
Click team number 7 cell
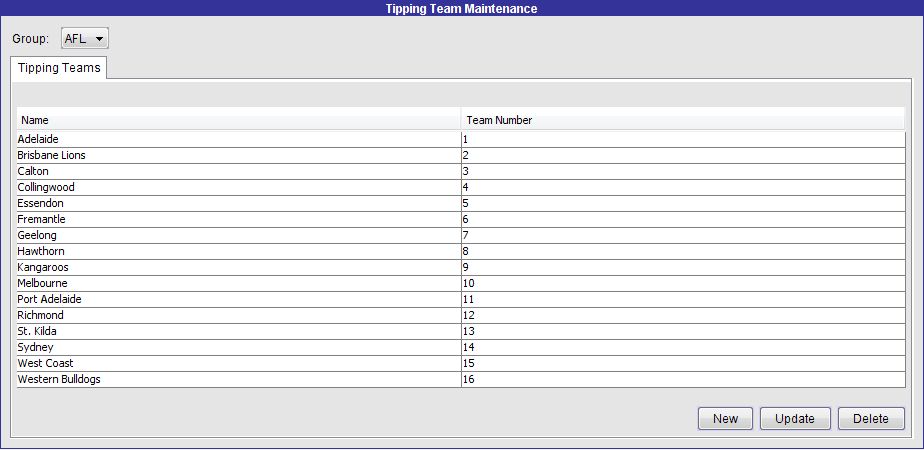[x=683, y=235]
